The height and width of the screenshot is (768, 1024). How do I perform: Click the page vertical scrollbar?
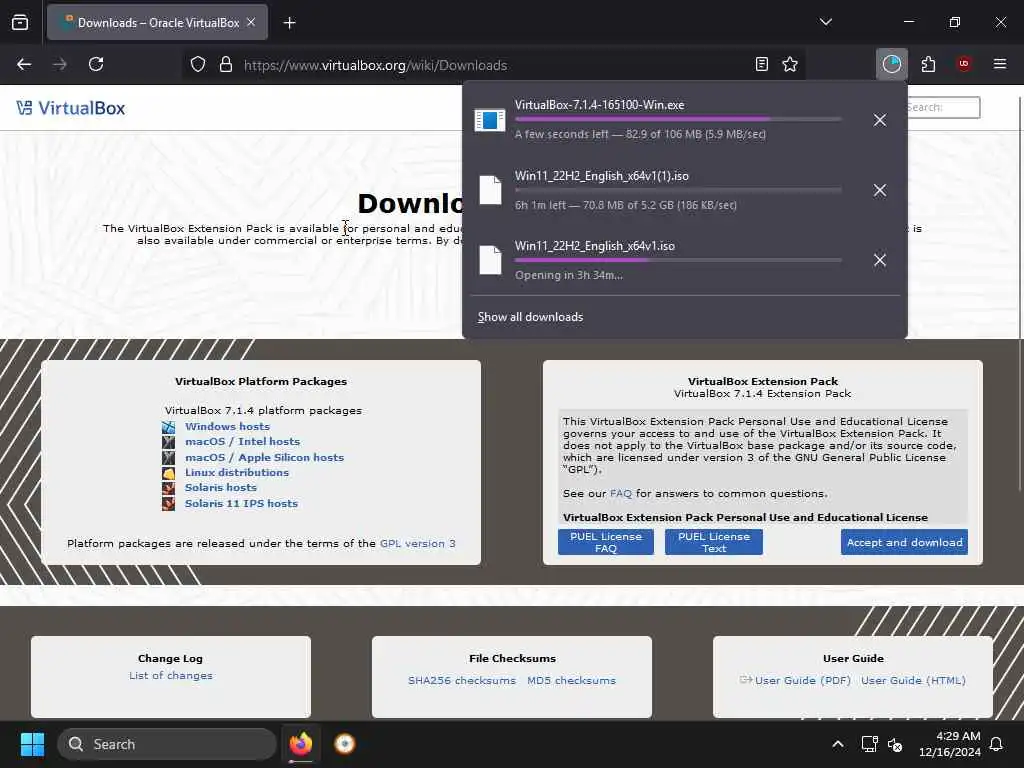point(1019,294)
